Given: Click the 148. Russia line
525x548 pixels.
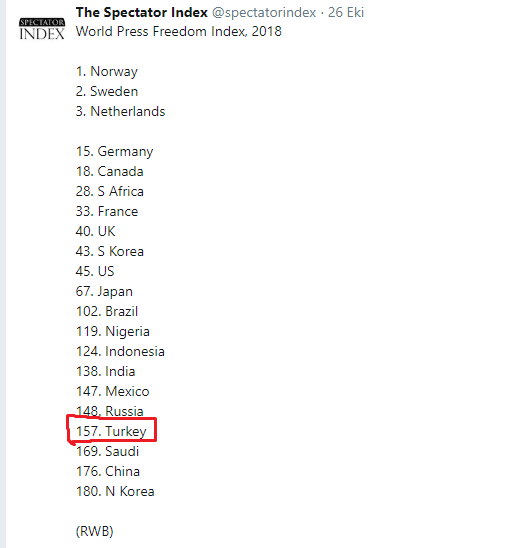Looking at the screenshot, I should [x=109, y=411].
